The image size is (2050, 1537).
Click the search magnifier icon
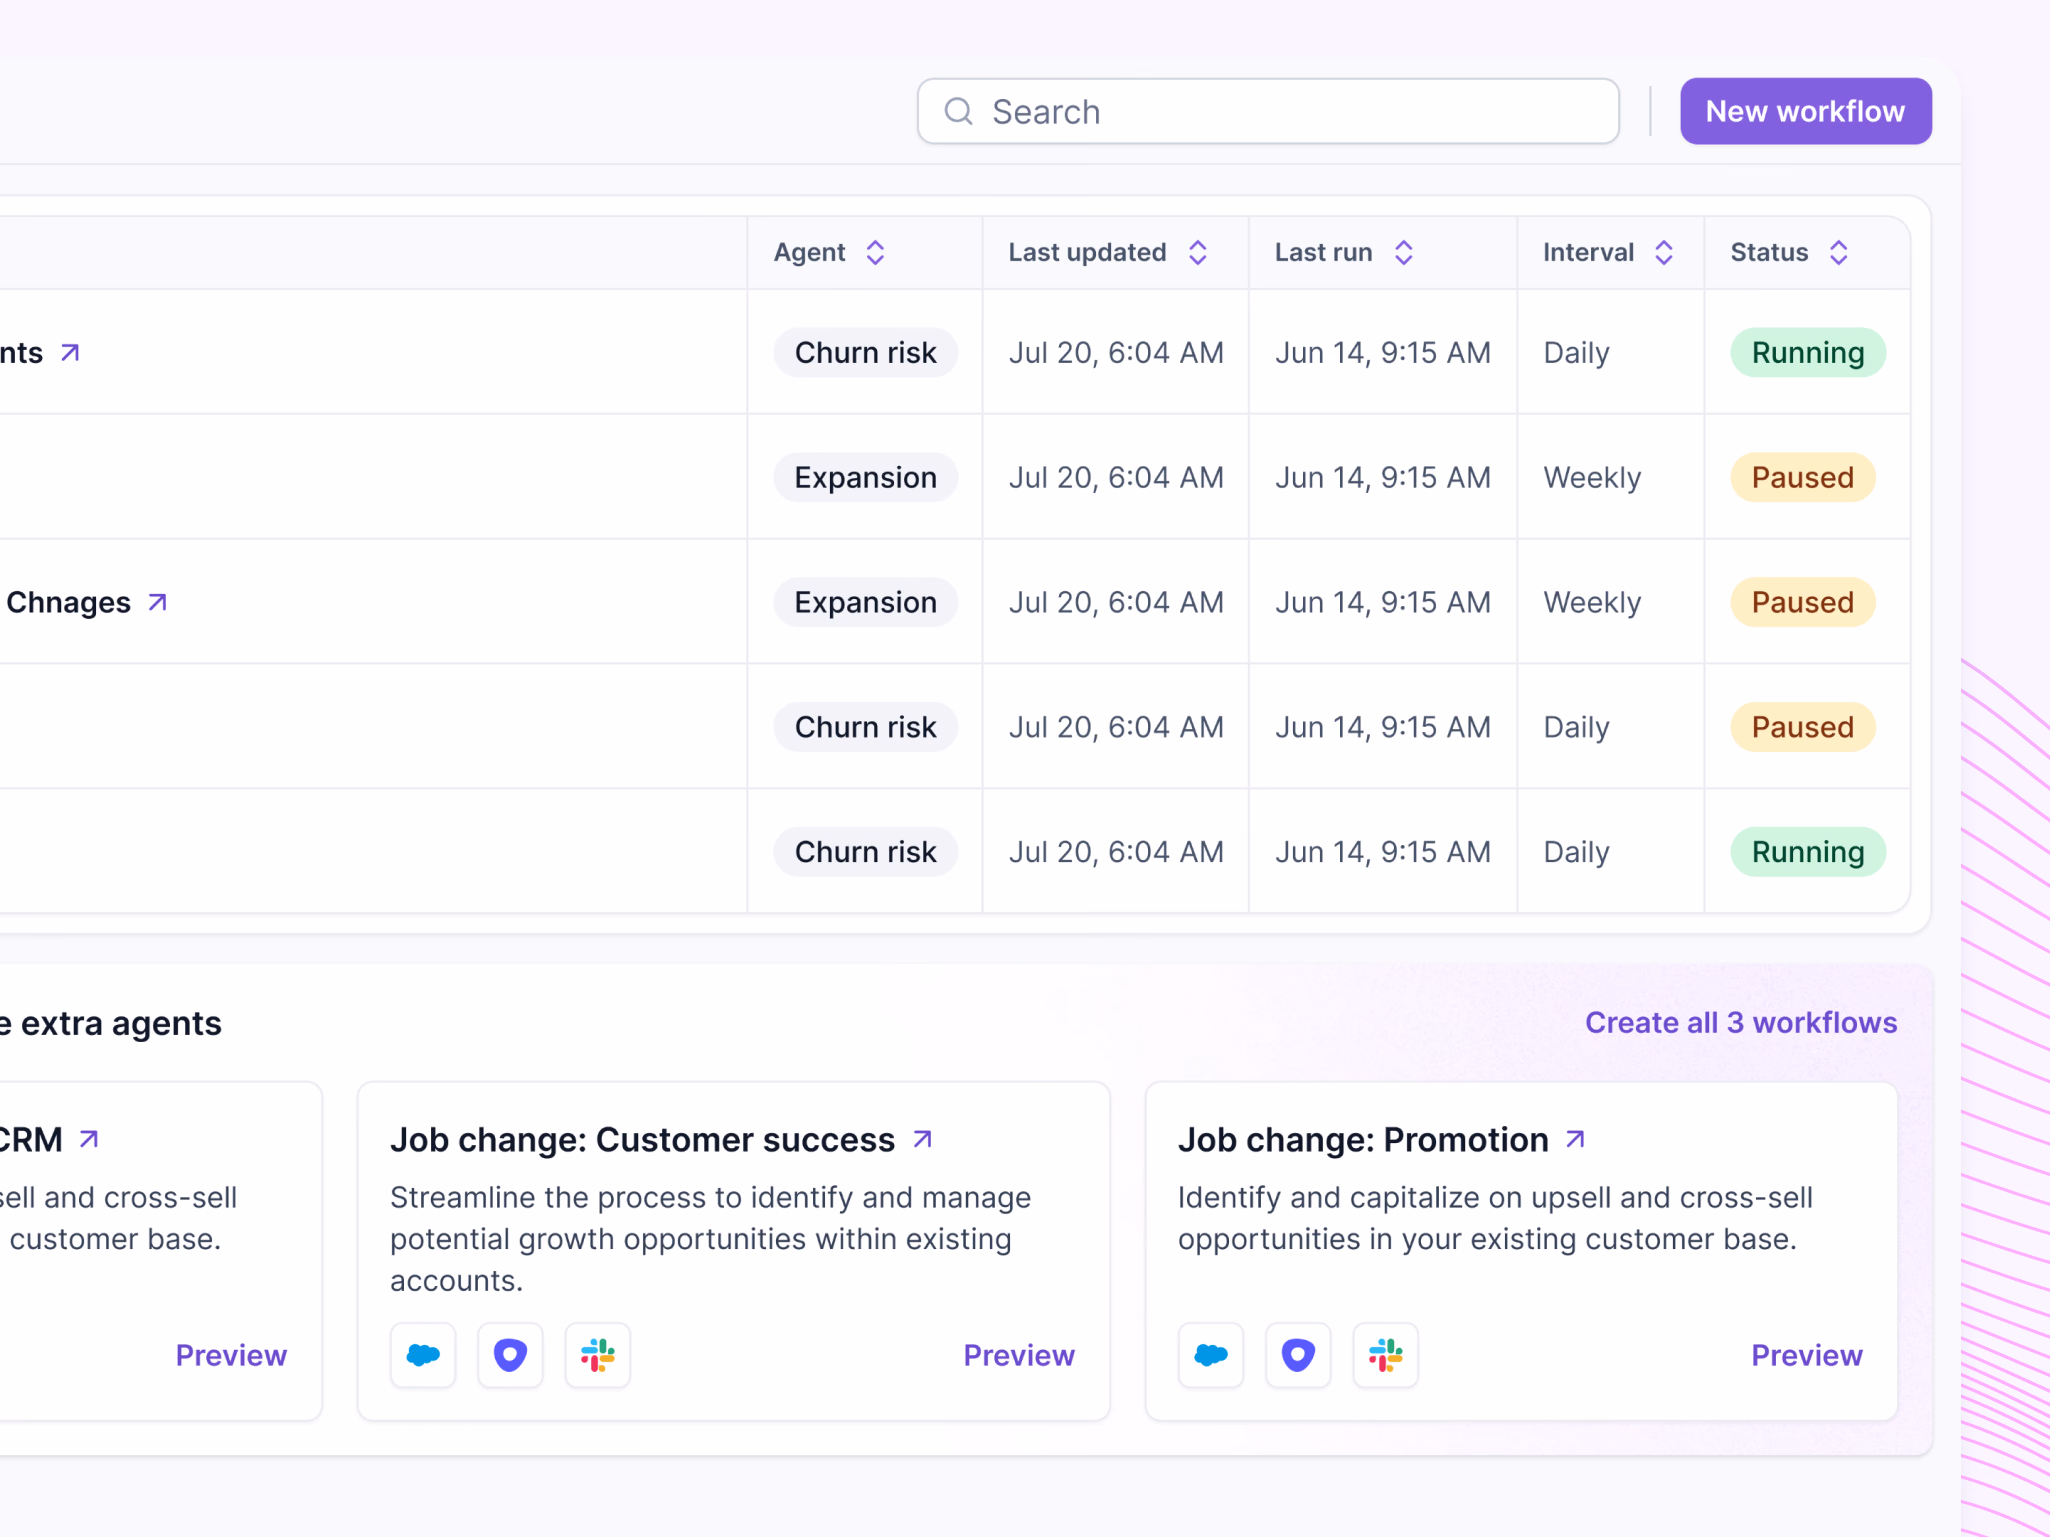coord(958,111)
